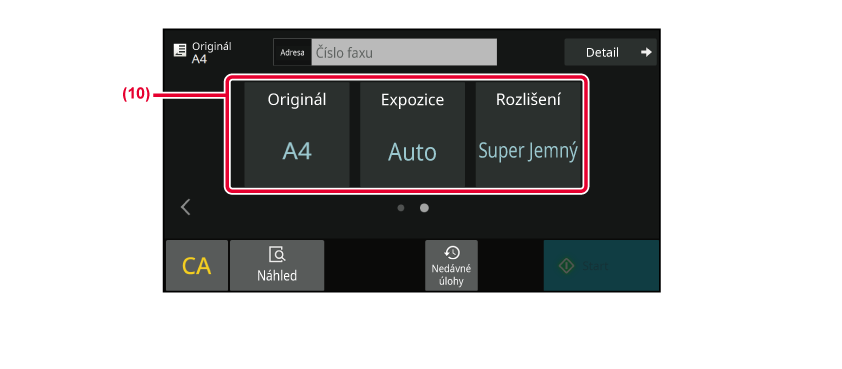This screenshot has height=369, width=842.
Task: Click the Adresa address book button
Action: (x=293, y=52)
